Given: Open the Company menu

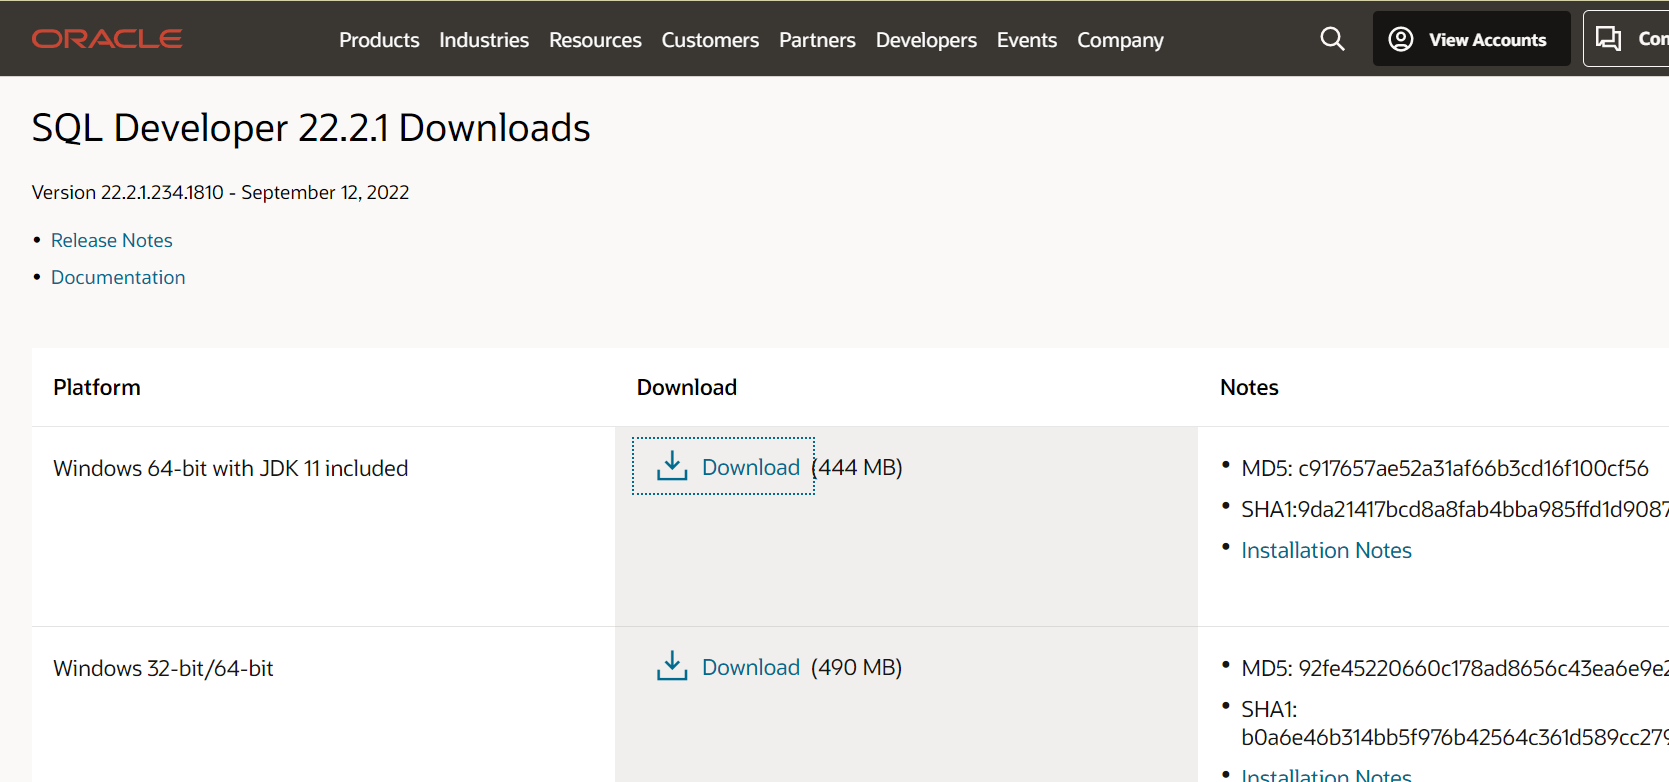Looking at the screenshot, I should [1120, 40].
